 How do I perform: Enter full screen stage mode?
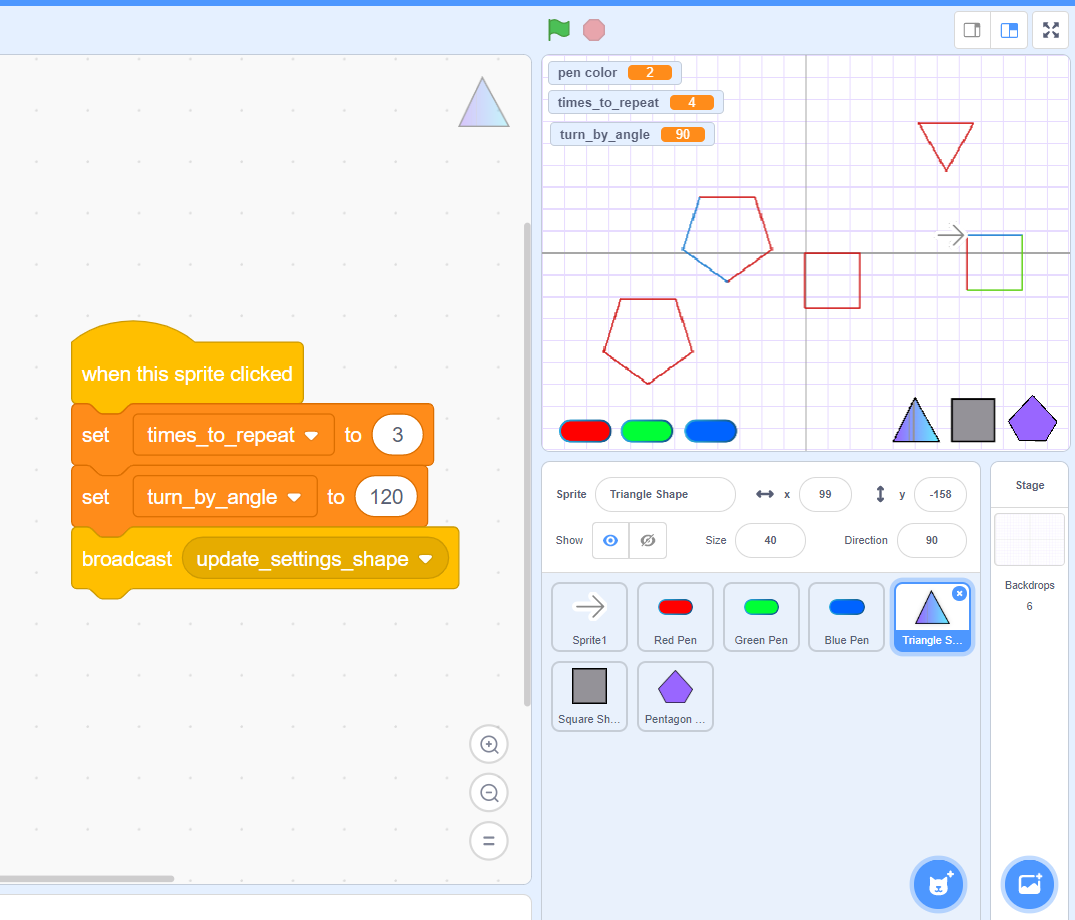click(x=1050, y=29)
